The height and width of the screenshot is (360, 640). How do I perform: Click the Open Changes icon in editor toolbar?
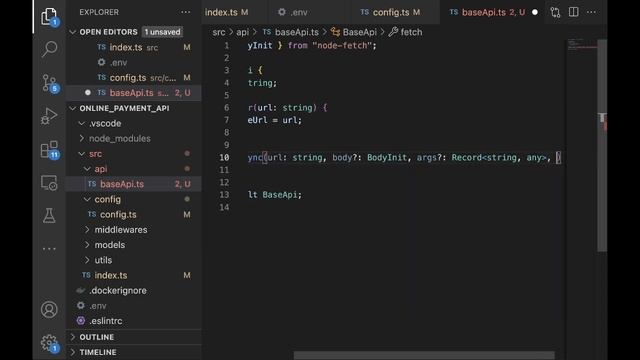tap(555, 12)
